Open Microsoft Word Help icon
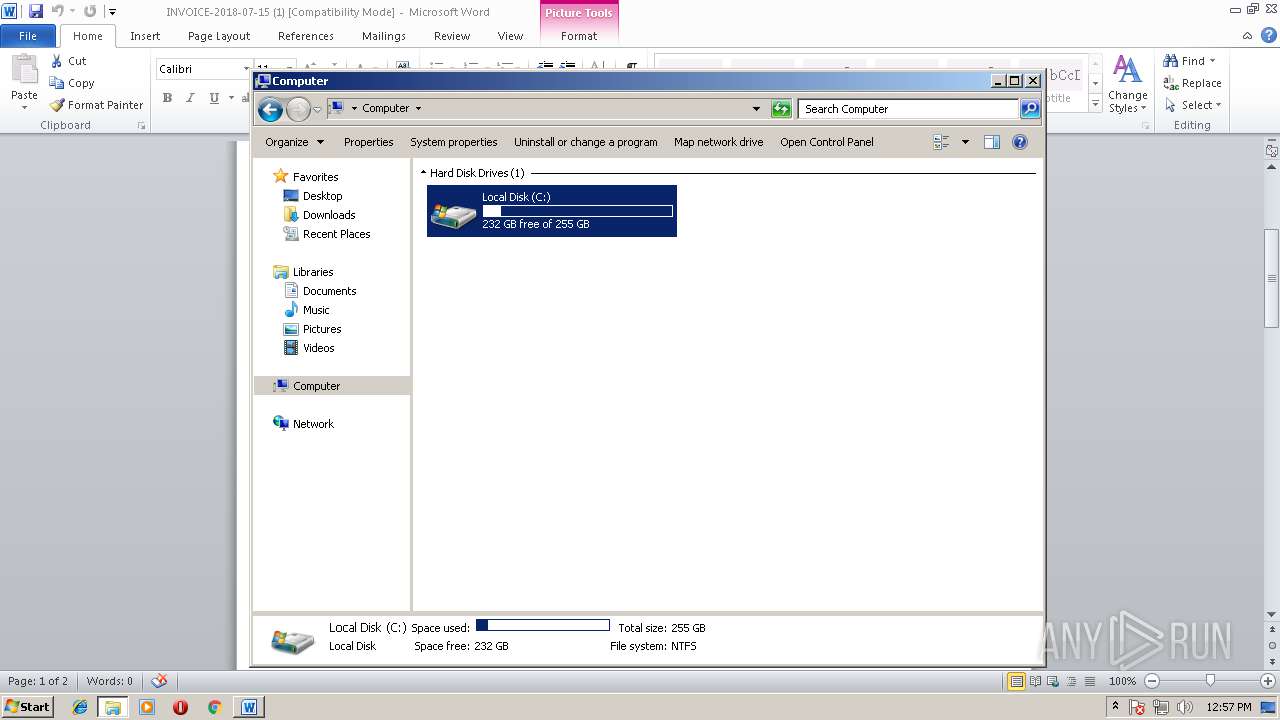Viewport: 1280px width, 720px height. (x=1268, y=36)
